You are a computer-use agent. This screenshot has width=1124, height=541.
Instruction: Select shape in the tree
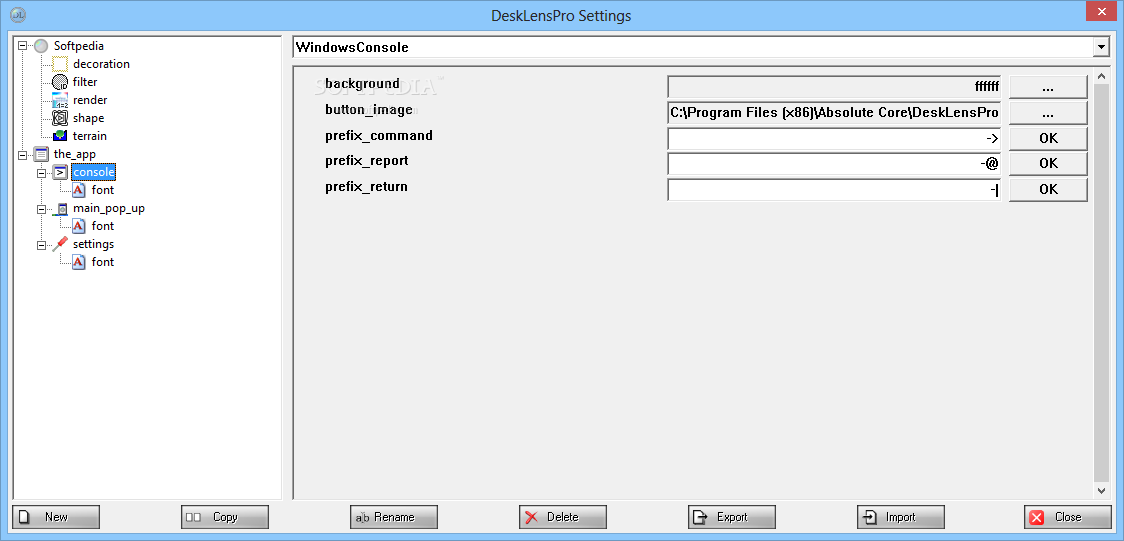click(x=88, y=118)
